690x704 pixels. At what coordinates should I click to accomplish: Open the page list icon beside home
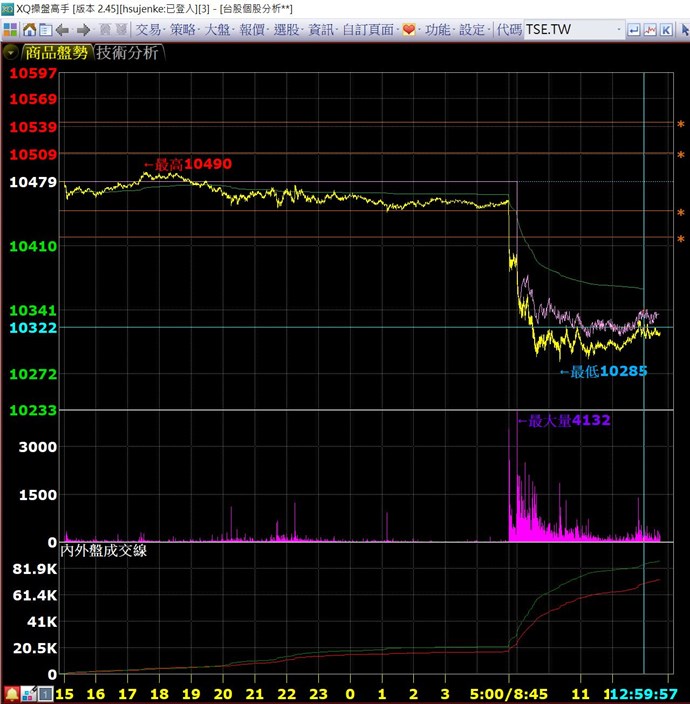tap(43, 30)
